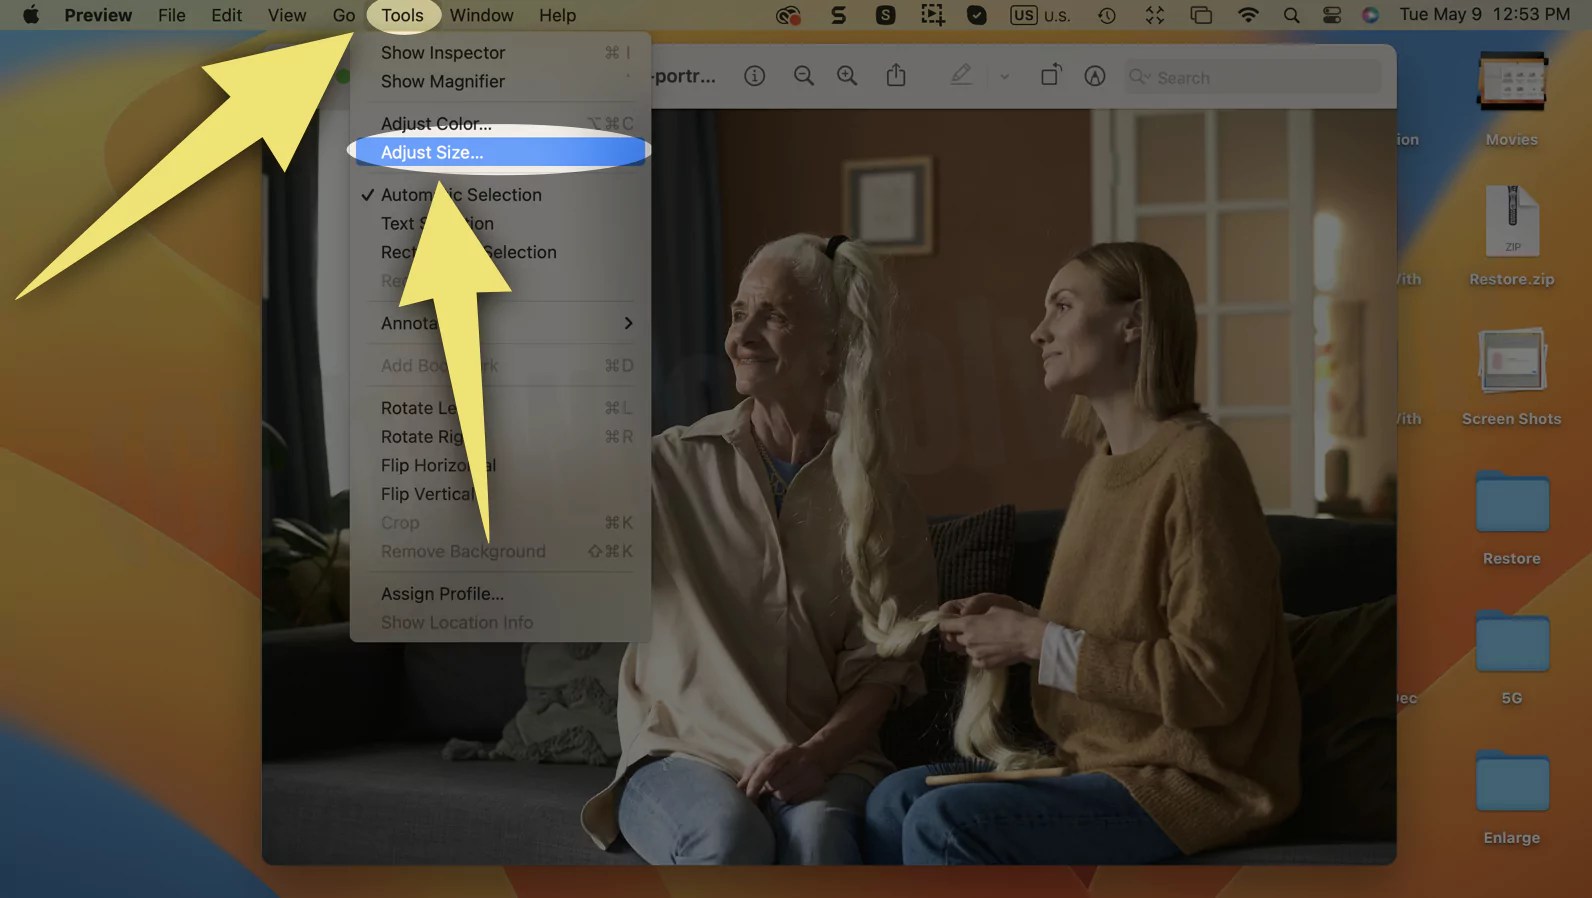
Task: Click the grey S letter icon in menu bar
Action: click(x=838, y=15)
